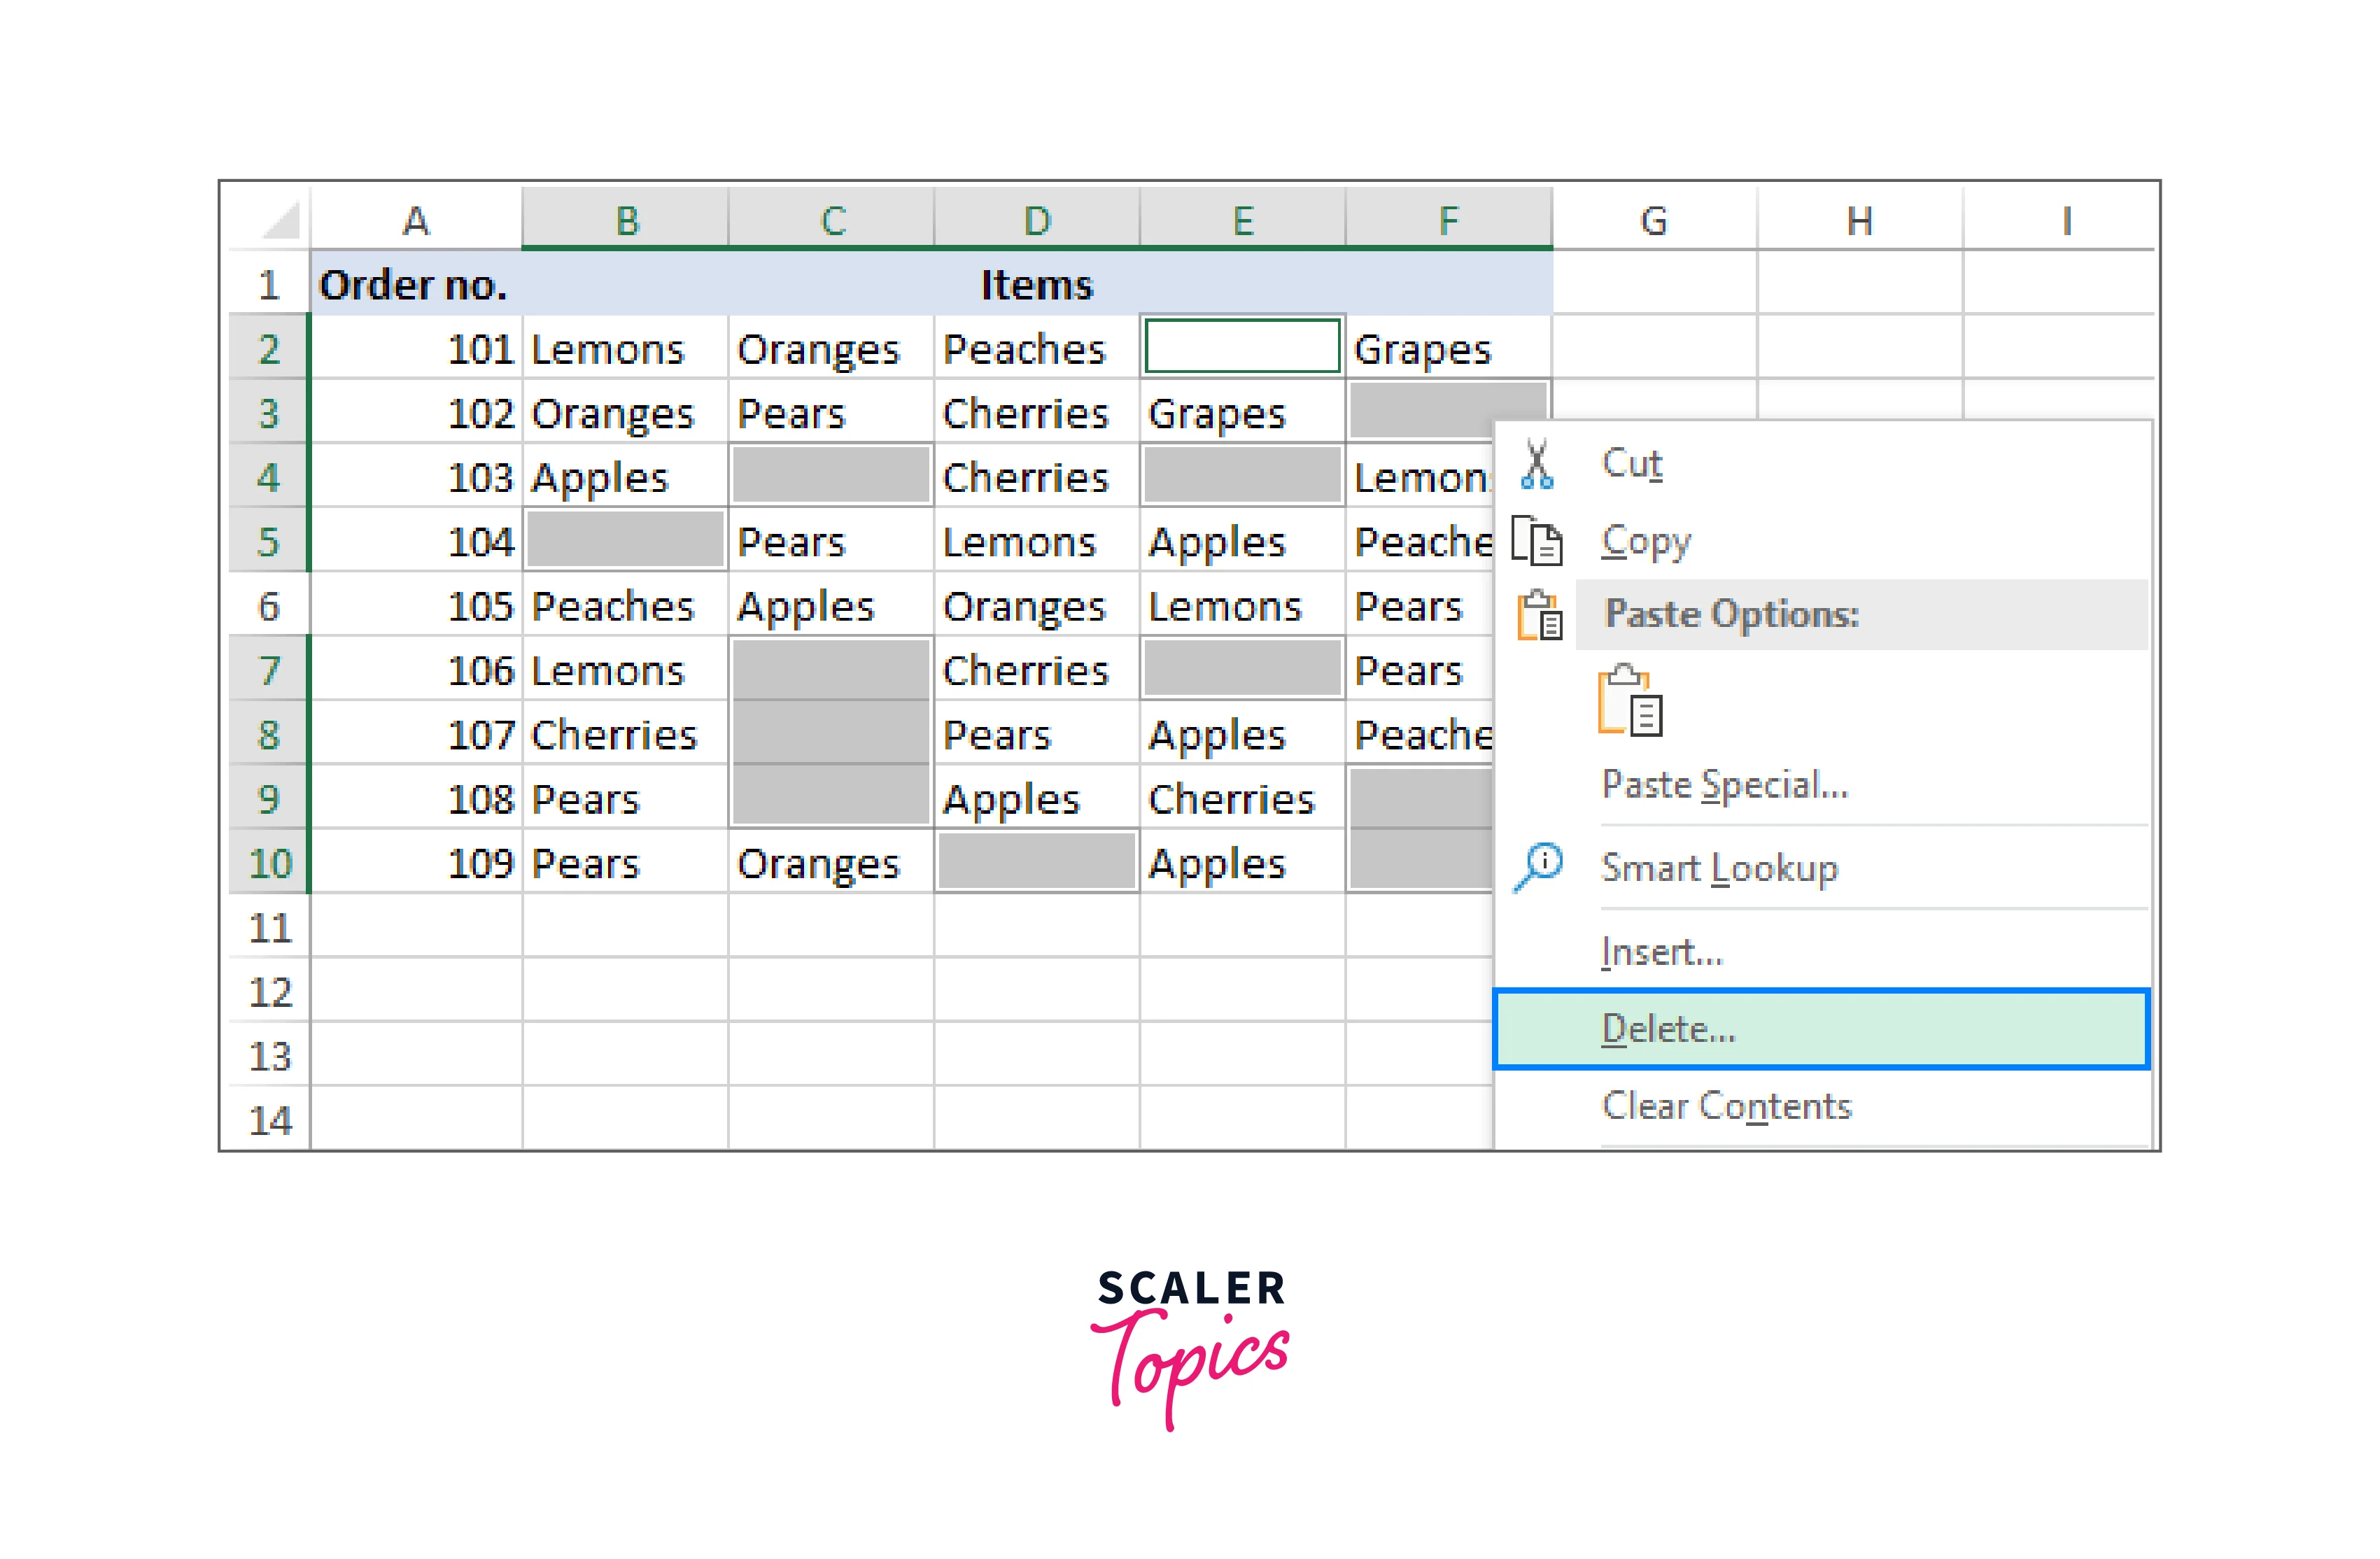Select Smart Lookup menu entry
The image size is (2380, 1559).
[1719, 868]
